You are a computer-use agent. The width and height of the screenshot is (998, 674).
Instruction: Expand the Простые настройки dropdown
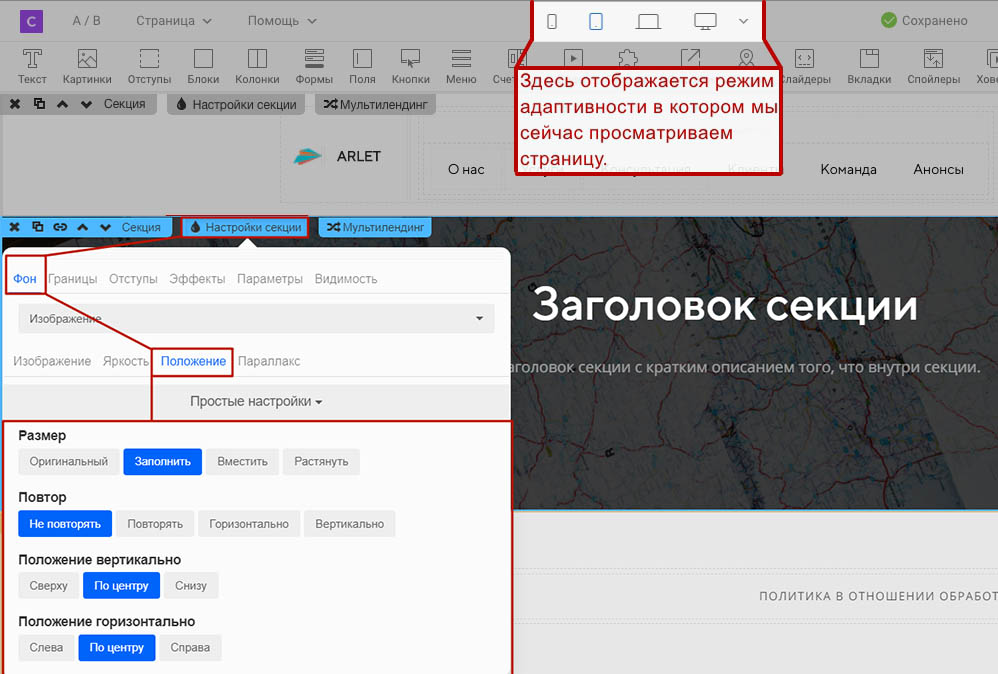pos(256,401)
